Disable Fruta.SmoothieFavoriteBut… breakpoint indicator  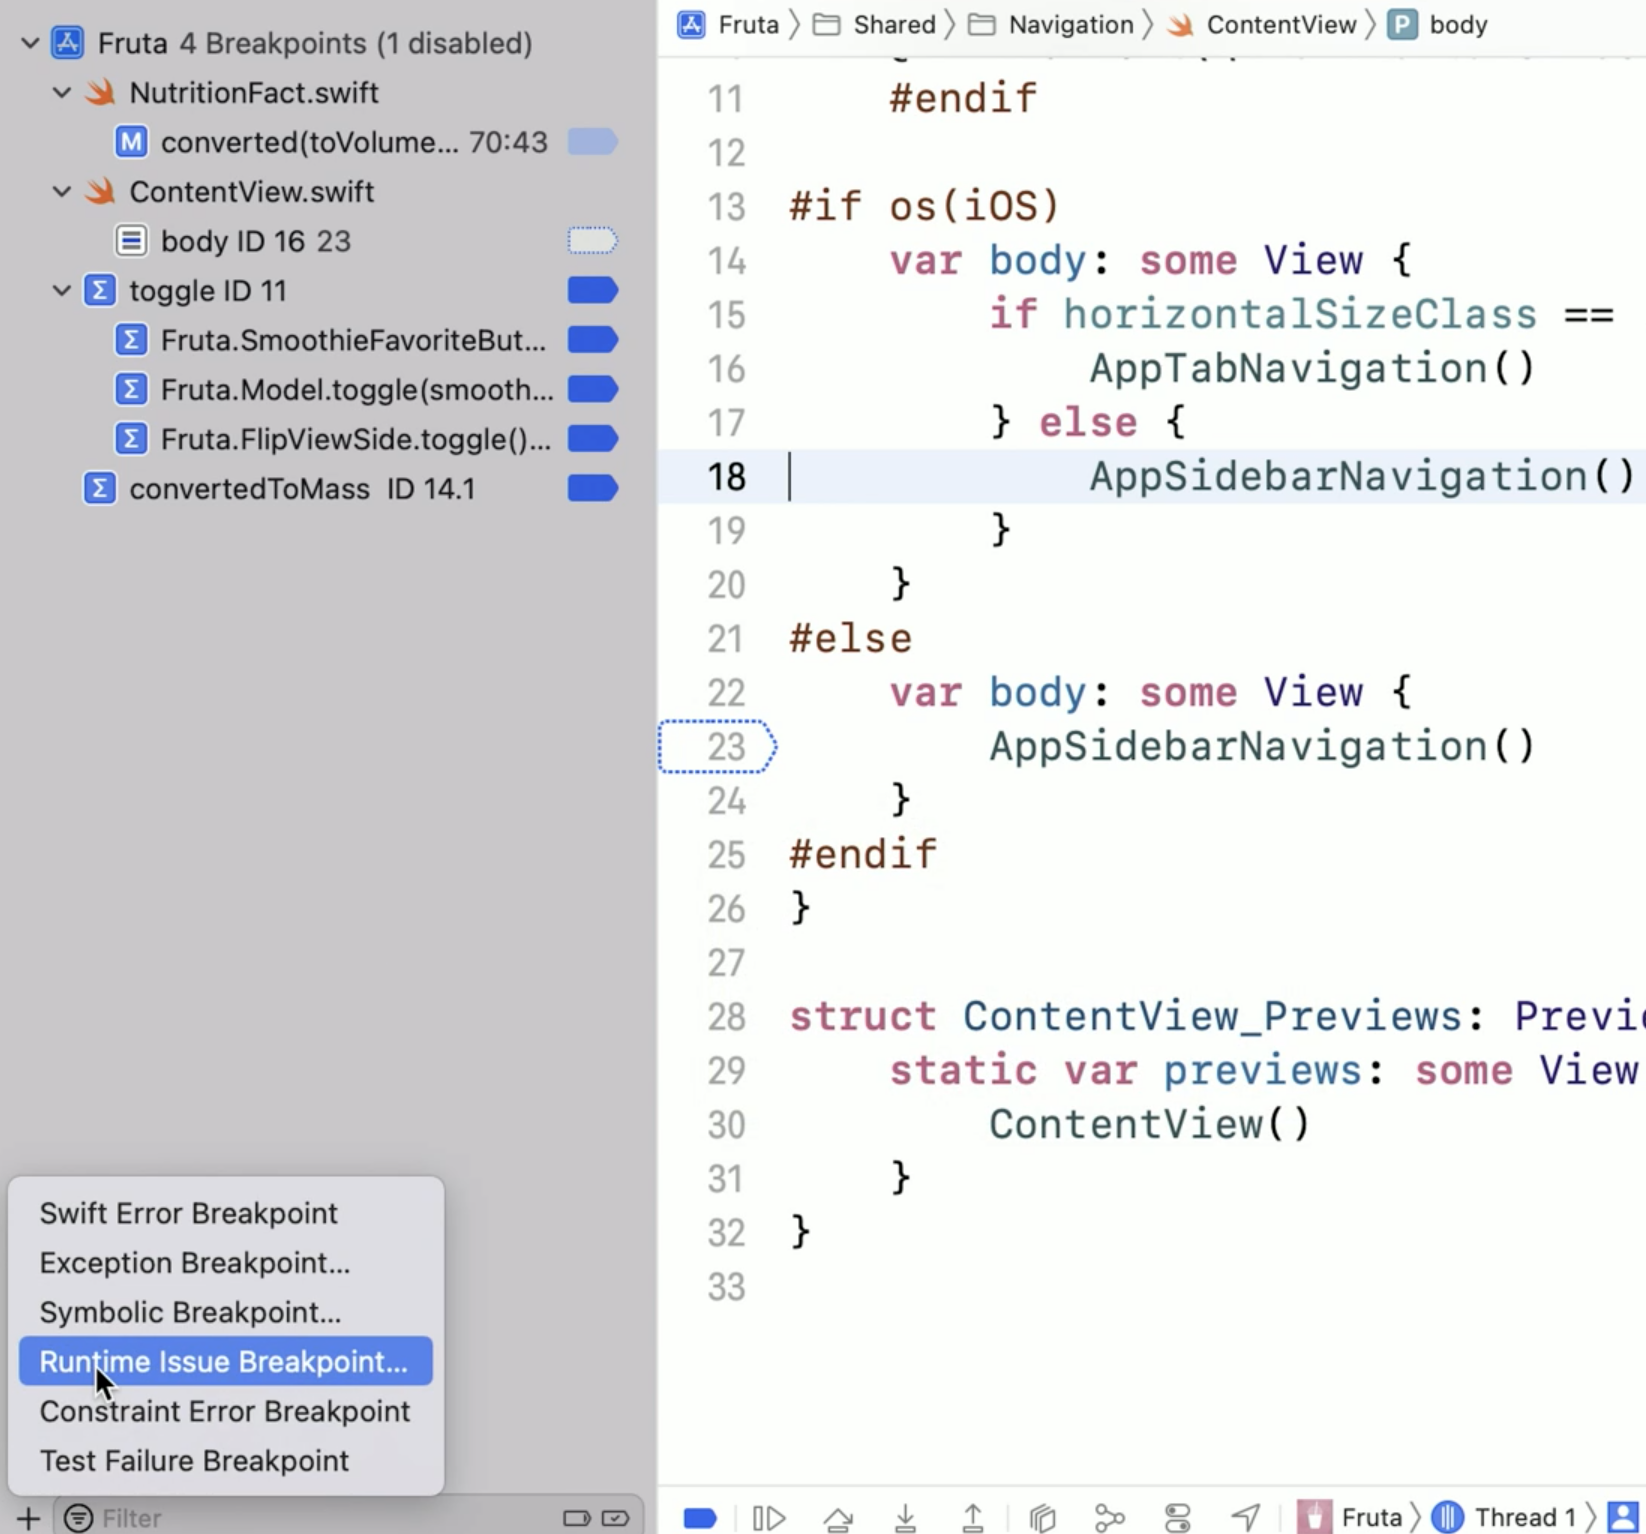pos(592,340)
